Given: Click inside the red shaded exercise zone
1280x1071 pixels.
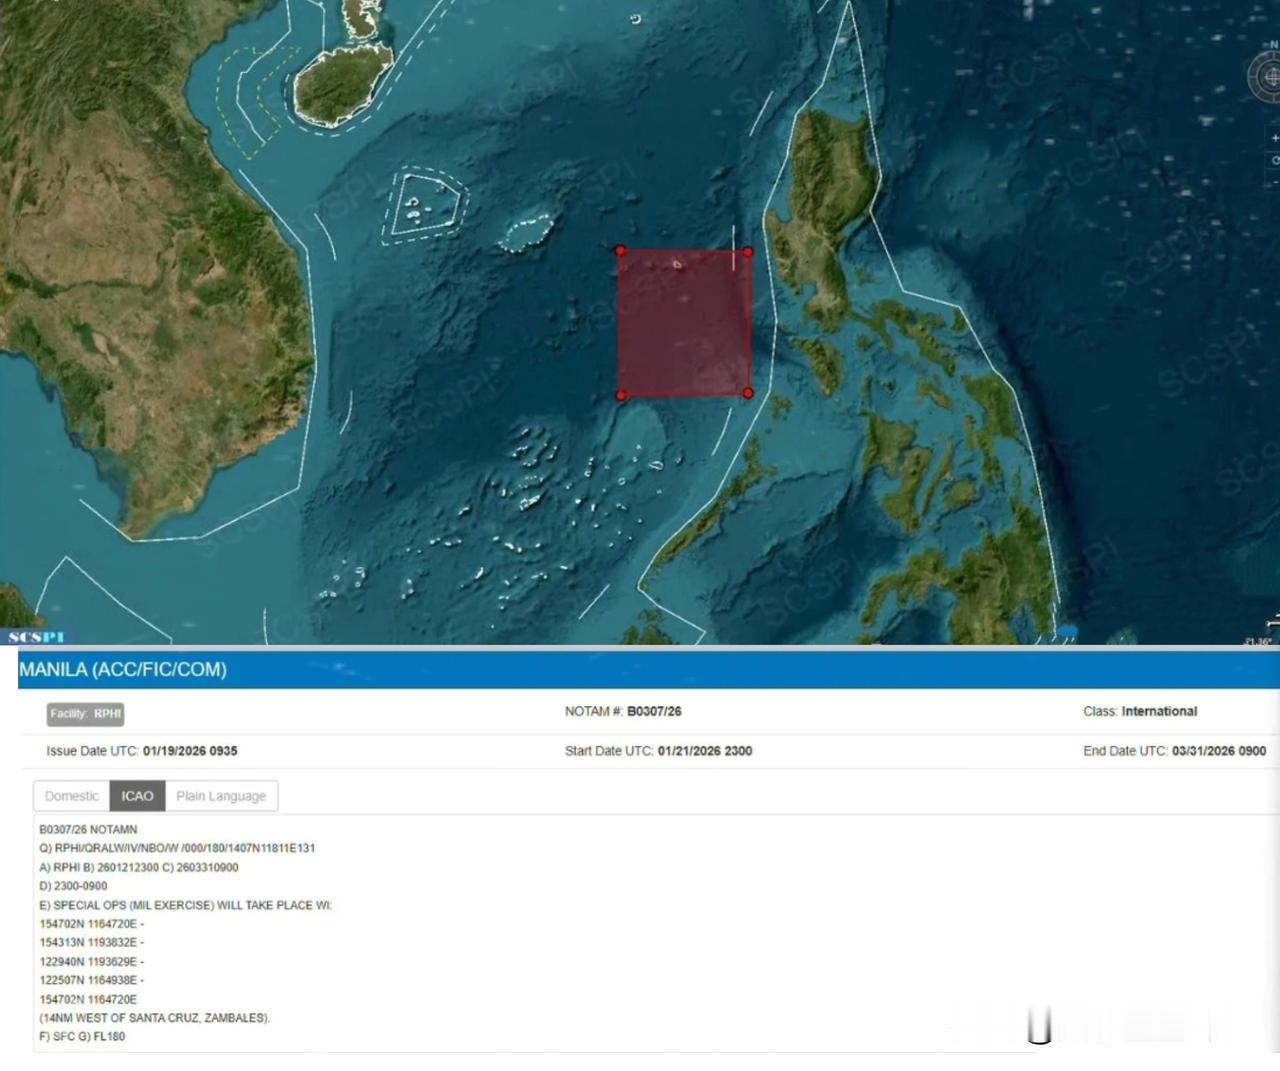Looking at the screenshot, I should point(685,323).
